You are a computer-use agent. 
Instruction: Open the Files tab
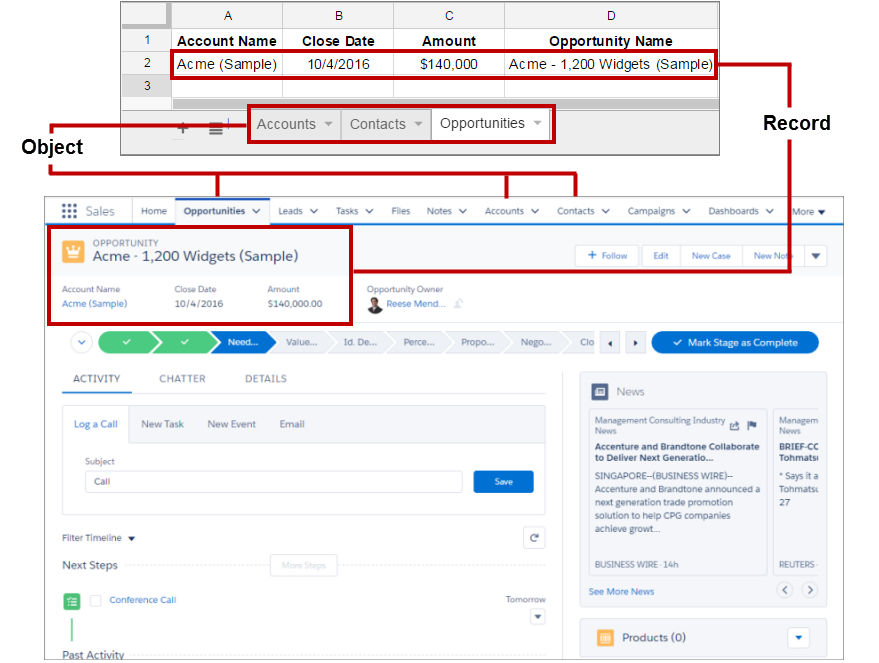click(401, 211)
